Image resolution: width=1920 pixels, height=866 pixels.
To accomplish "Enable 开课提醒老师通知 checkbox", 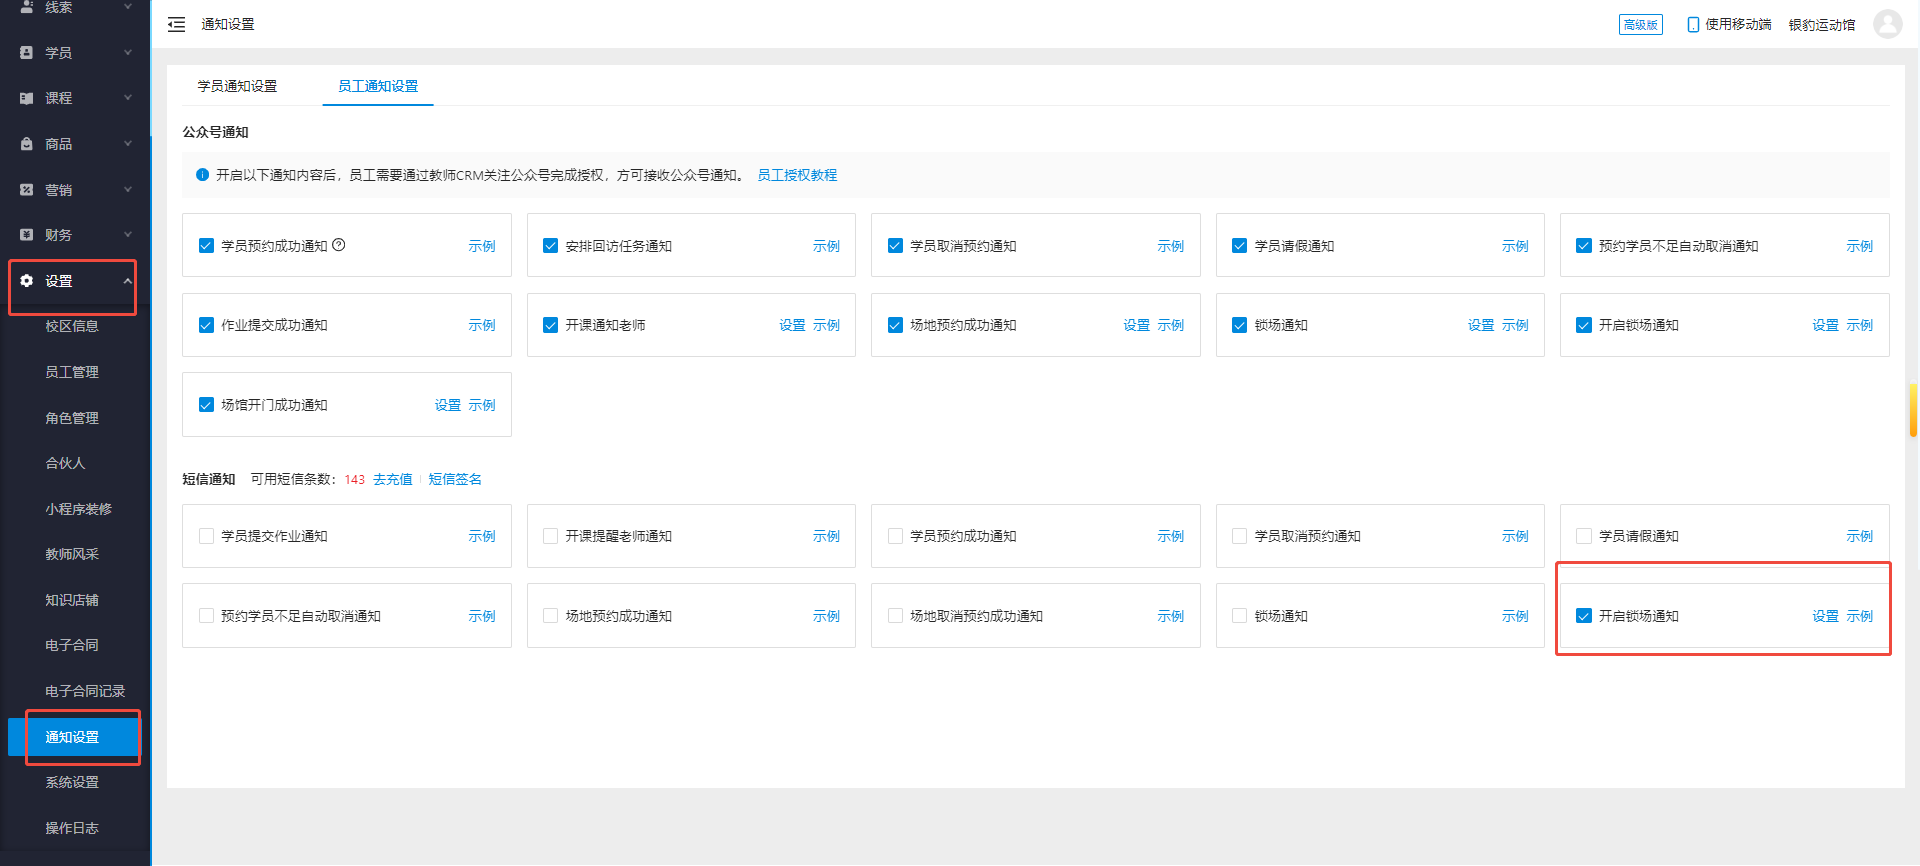I will tap(550, 536).
